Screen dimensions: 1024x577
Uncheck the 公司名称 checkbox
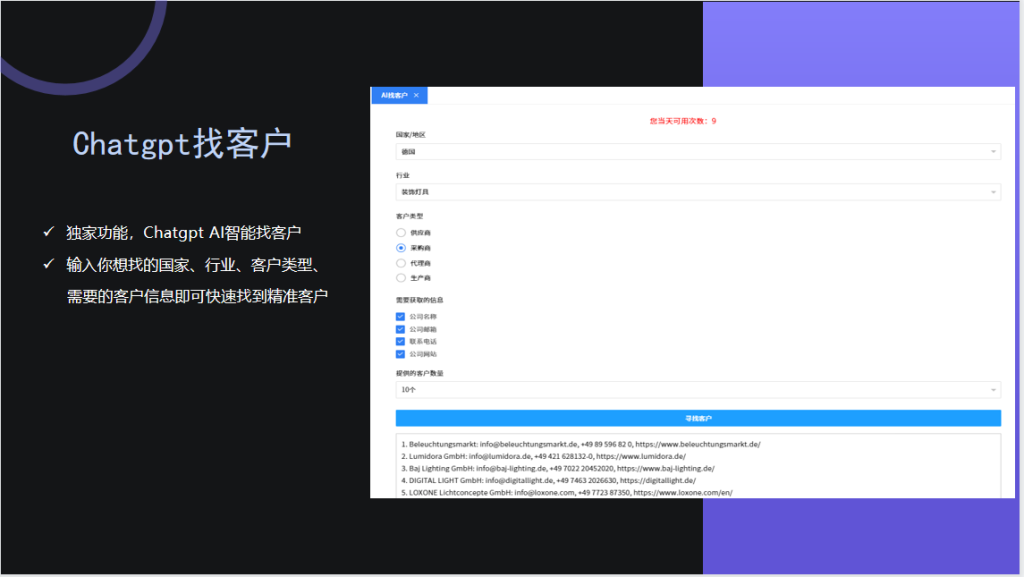pos(401,317)
